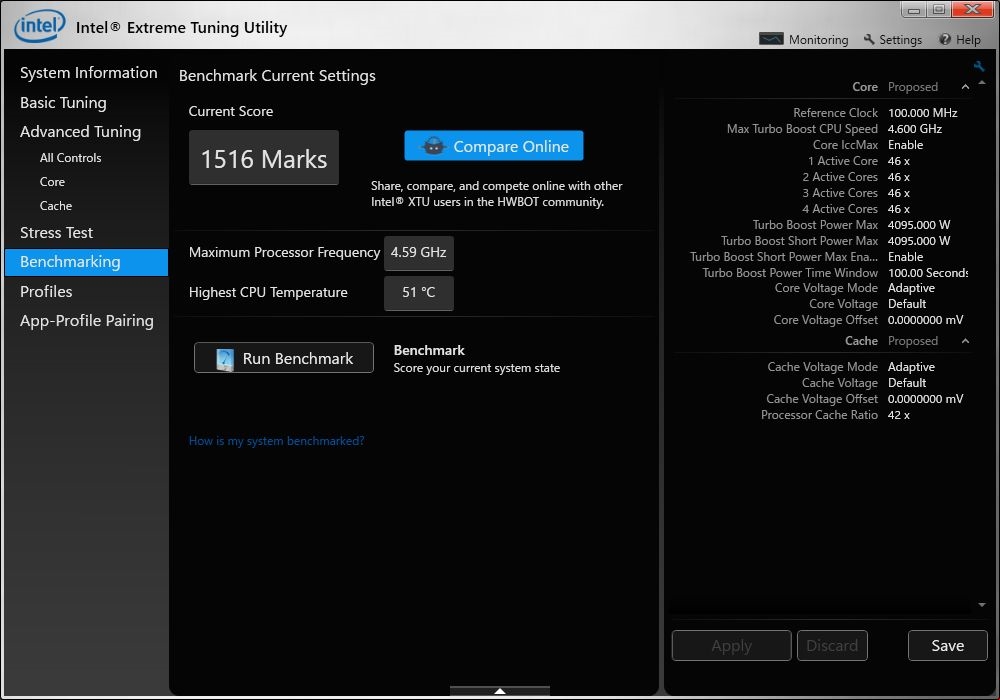Screen dimensions: 1000x700
Task: Click the 51 °C temperature value
Action: [418, 293]
